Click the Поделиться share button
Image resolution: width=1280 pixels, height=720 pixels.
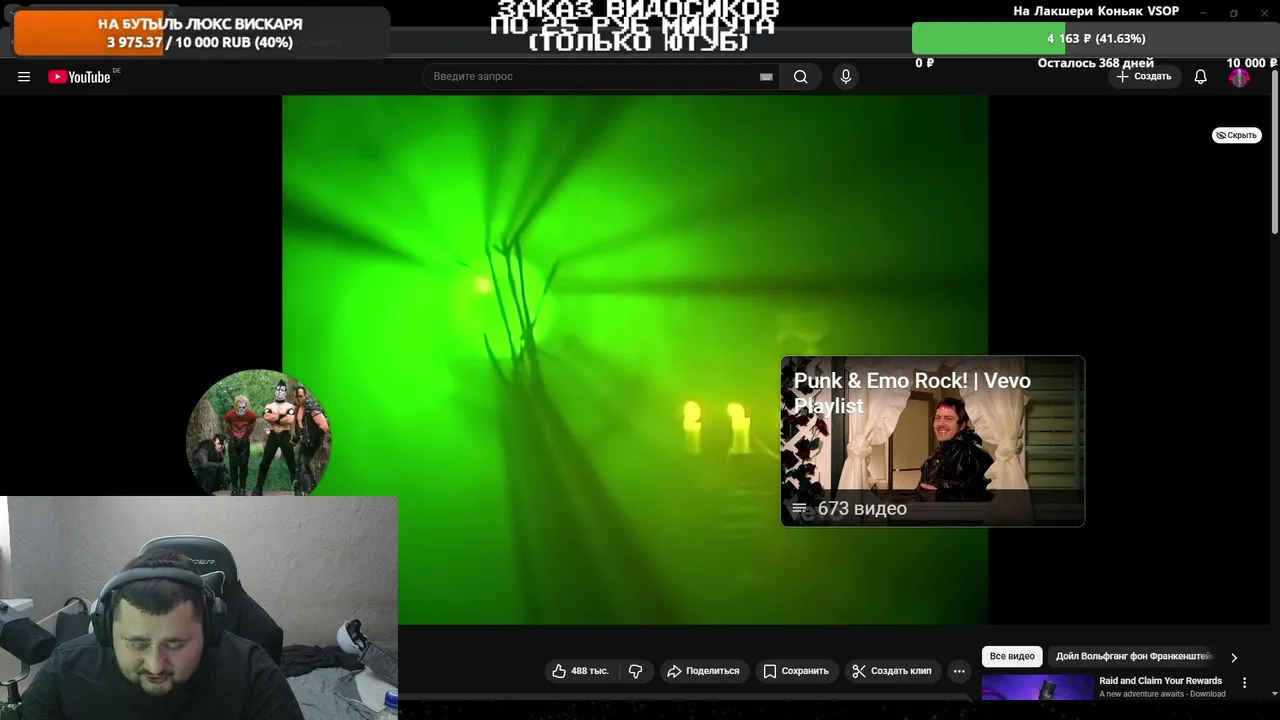click(703, 671)
